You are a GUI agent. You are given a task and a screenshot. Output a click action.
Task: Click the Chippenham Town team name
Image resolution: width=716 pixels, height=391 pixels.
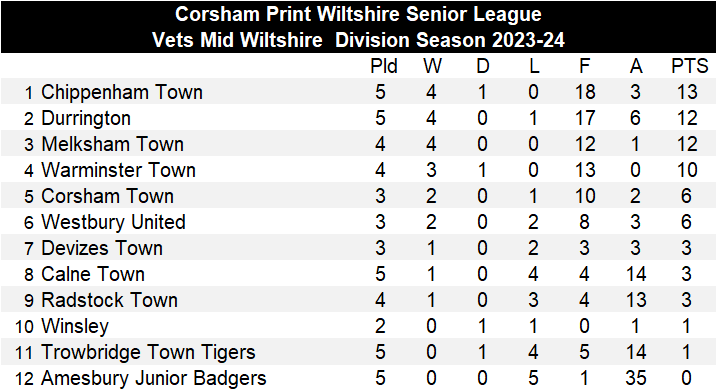pos(122,93)
